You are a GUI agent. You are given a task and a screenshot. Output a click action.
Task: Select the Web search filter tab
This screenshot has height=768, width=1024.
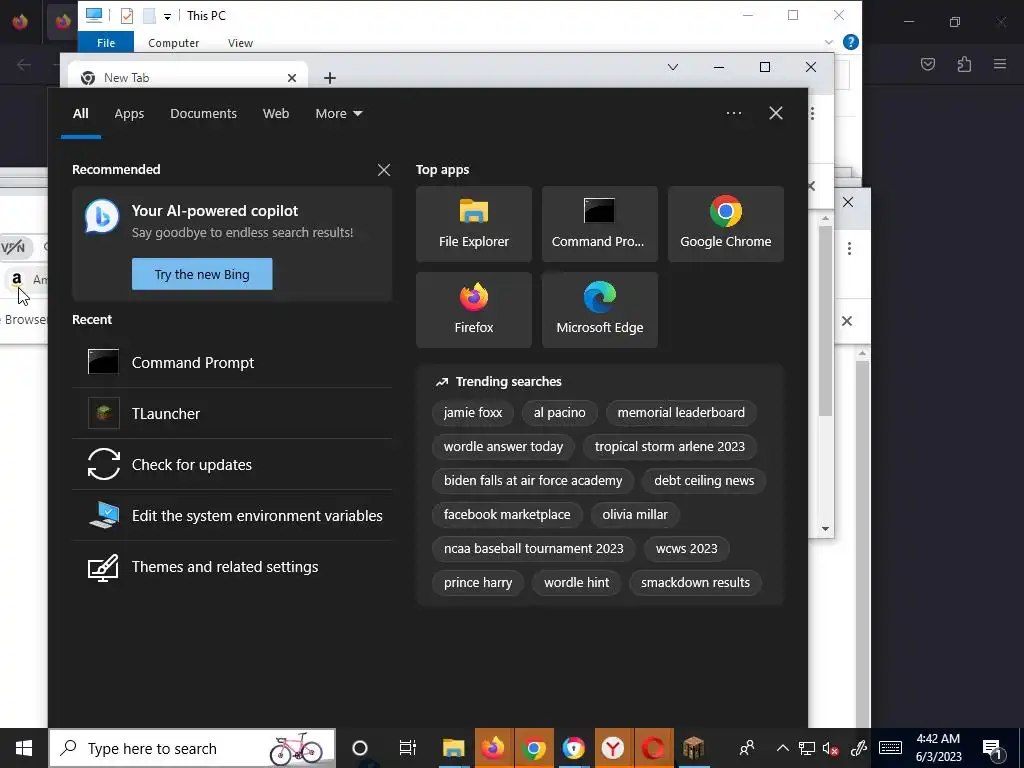coord(276,114)
